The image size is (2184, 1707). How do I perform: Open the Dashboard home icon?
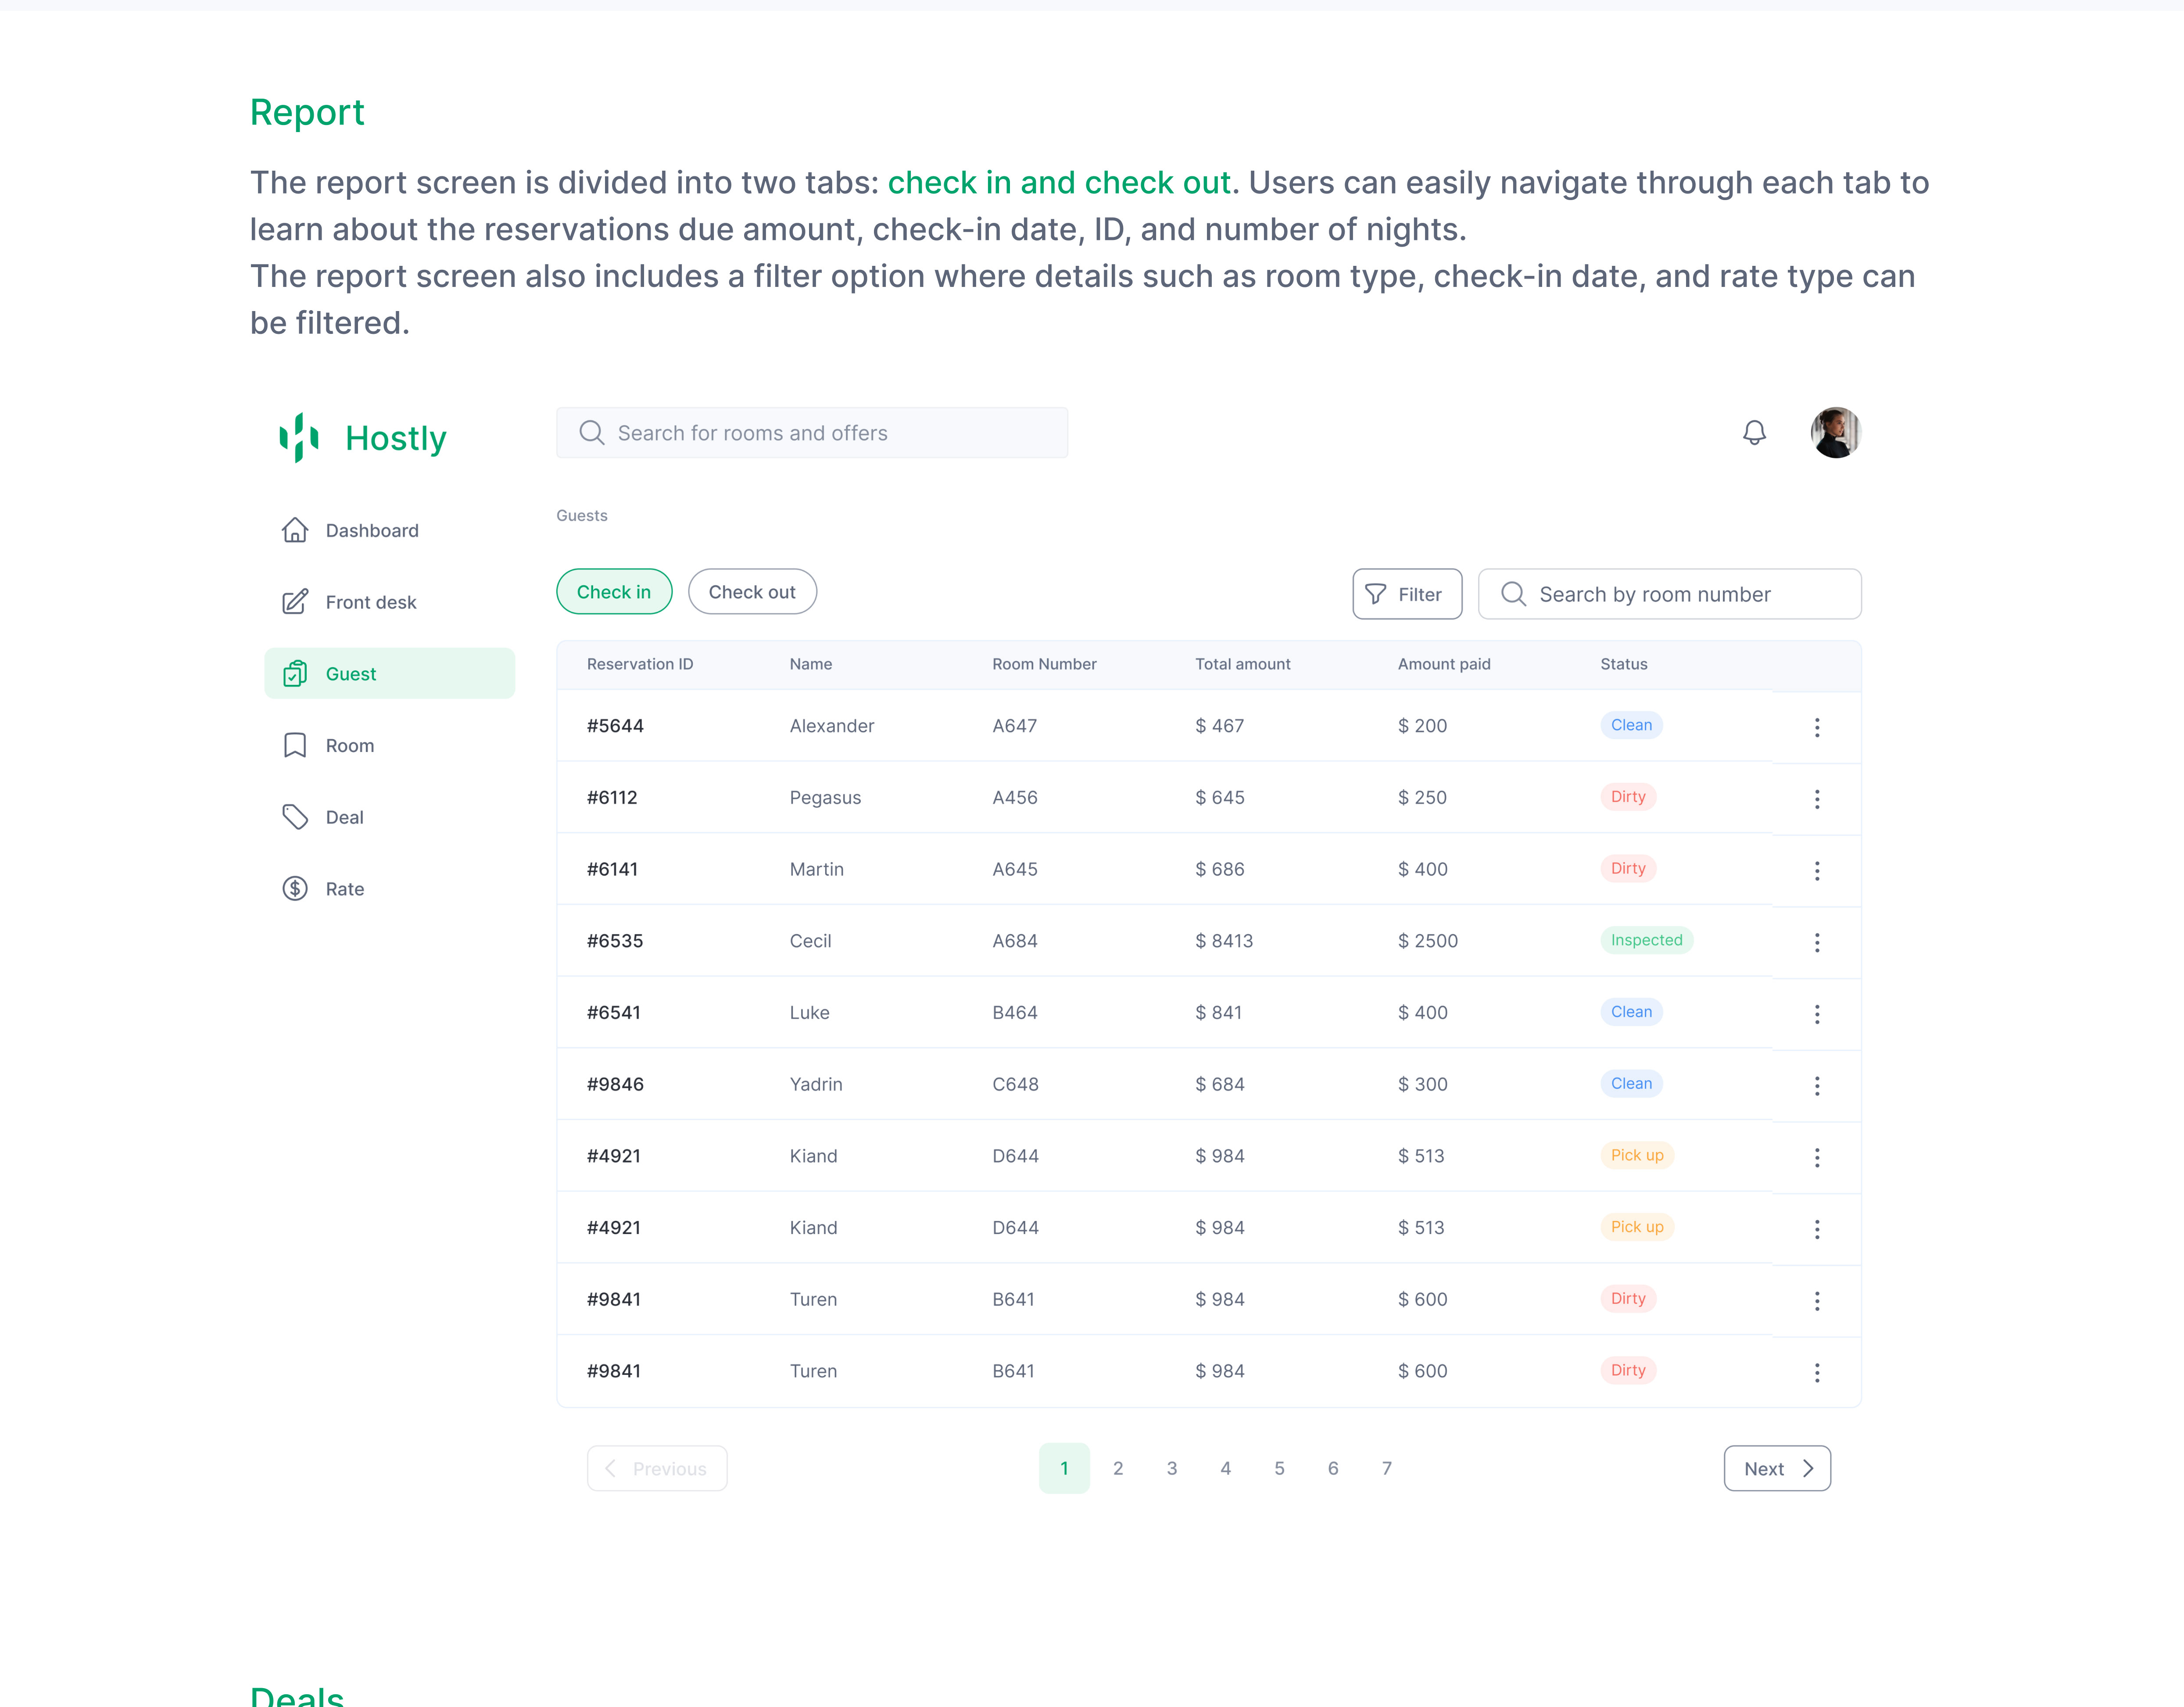coord(295,530)
